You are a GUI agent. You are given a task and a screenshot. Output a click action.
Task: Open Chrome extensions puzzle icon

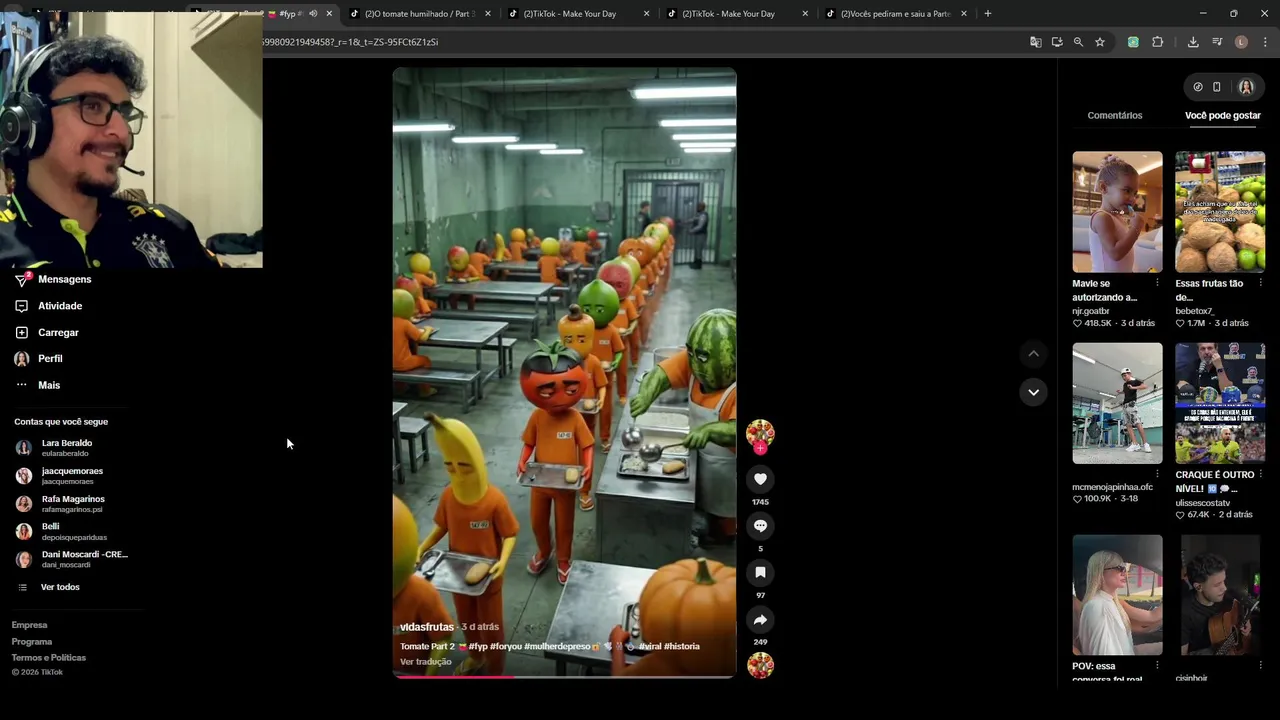pos(1158,42)
